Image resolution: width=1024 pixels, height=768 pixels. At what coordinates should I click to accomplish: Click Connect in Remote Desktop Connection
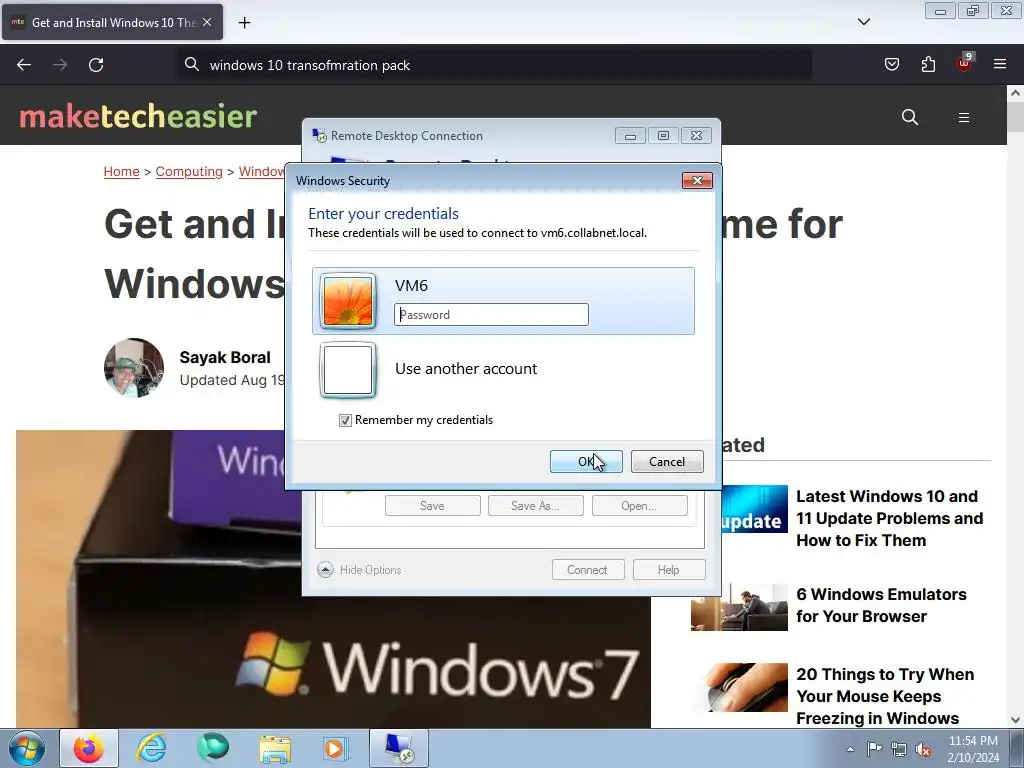[x=588, y=569]
